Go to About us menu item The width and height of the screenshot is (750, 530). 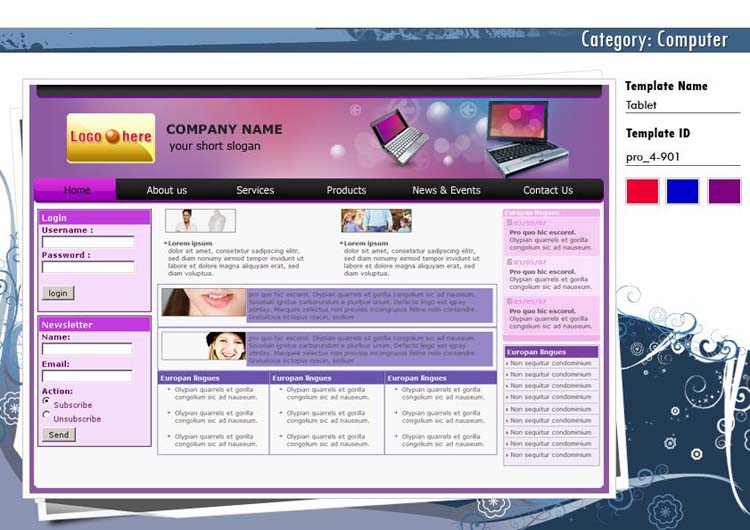tap(166, 190)
